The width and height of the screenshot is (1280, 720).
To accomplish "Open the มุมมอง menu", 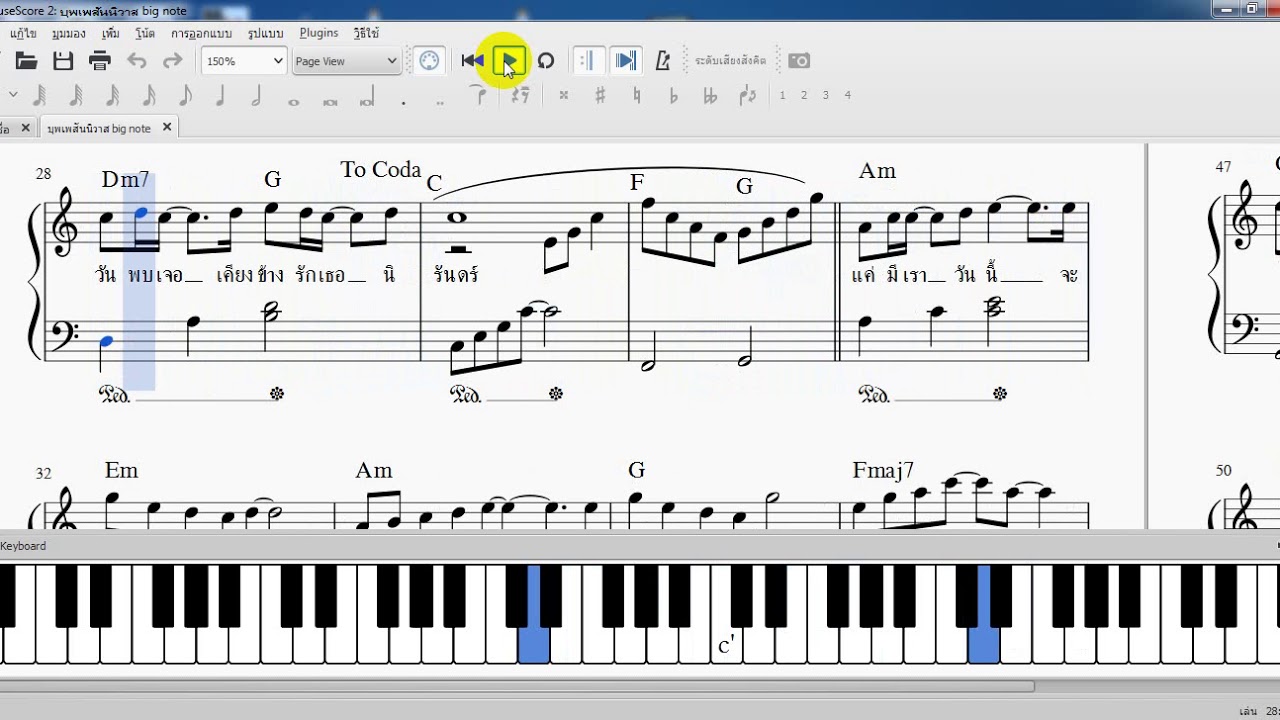I will tap(68, 33).
